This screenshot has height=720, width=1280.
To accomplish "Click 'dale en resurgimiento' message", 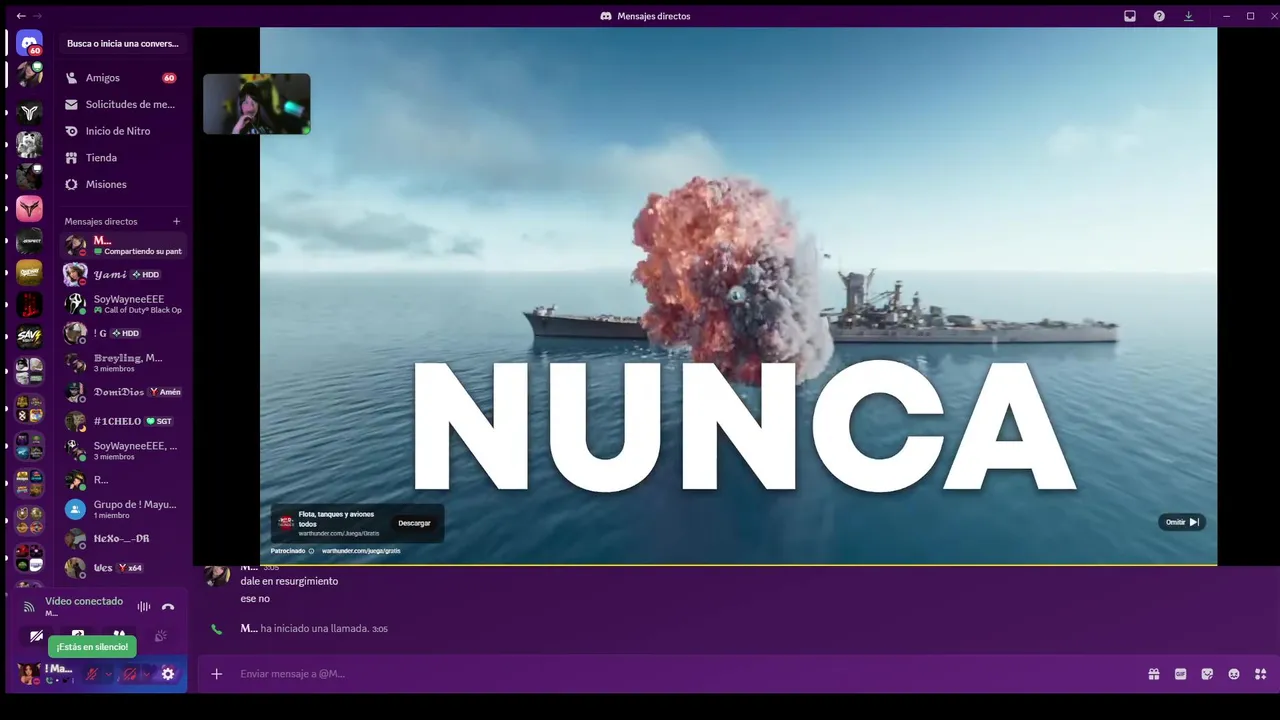I will click(x=289, y=581).
